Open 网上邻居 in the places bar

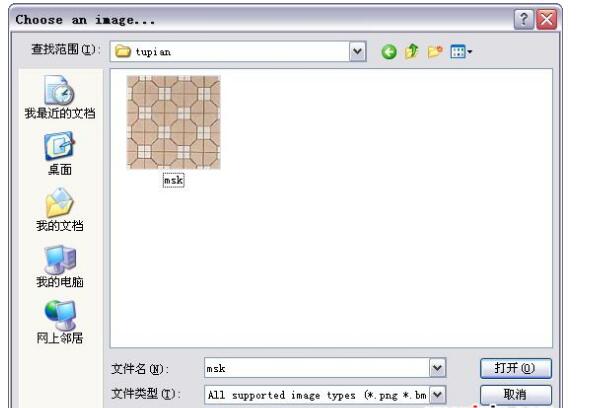tap(60, 322)
